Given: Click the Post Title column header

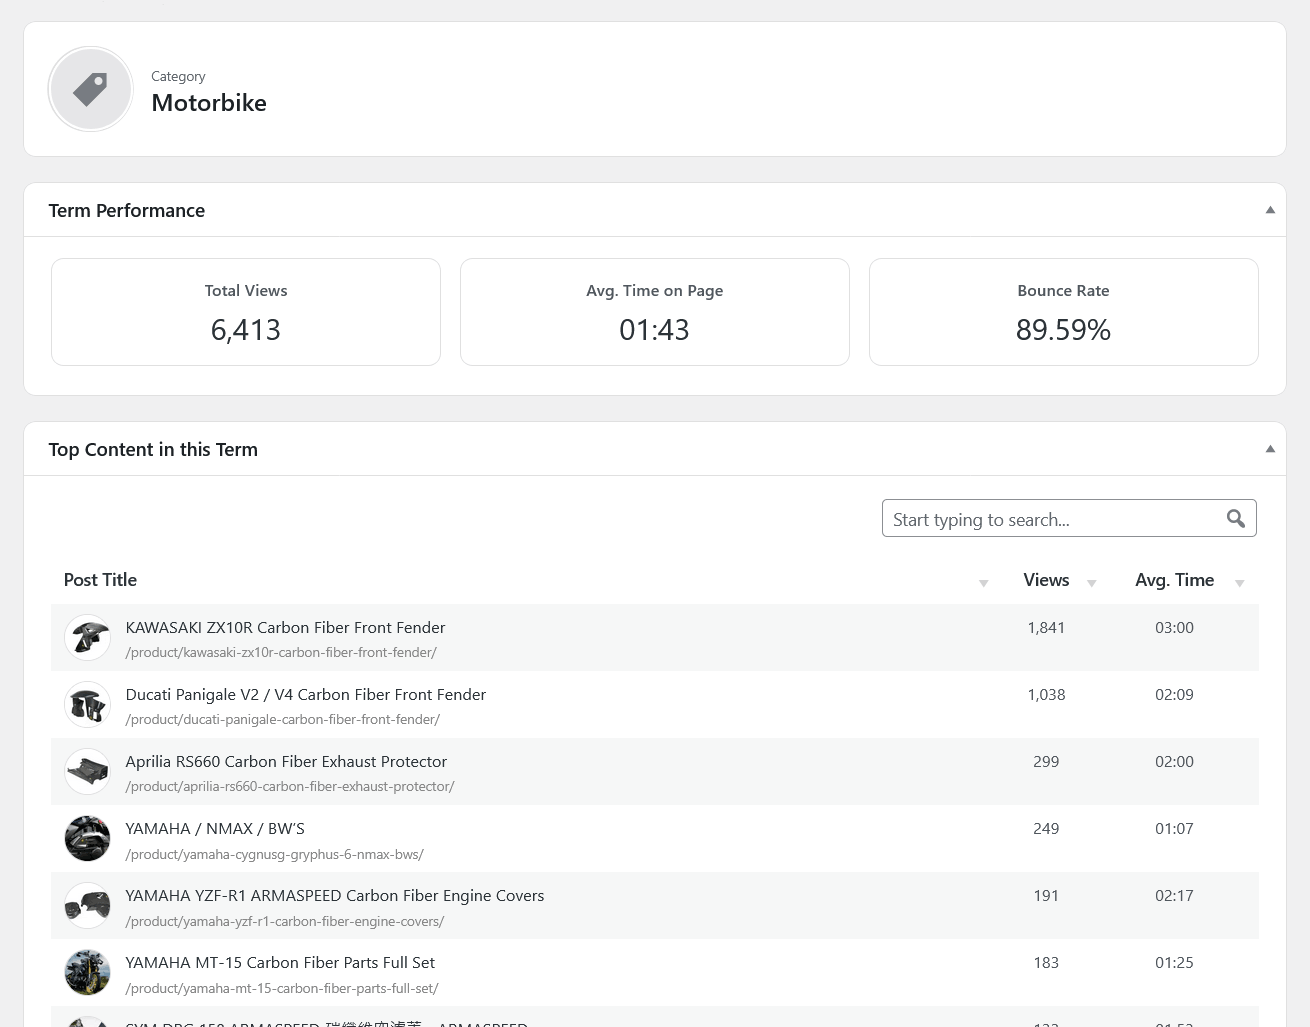Looking at the screenshot, I should click(100, 580).
